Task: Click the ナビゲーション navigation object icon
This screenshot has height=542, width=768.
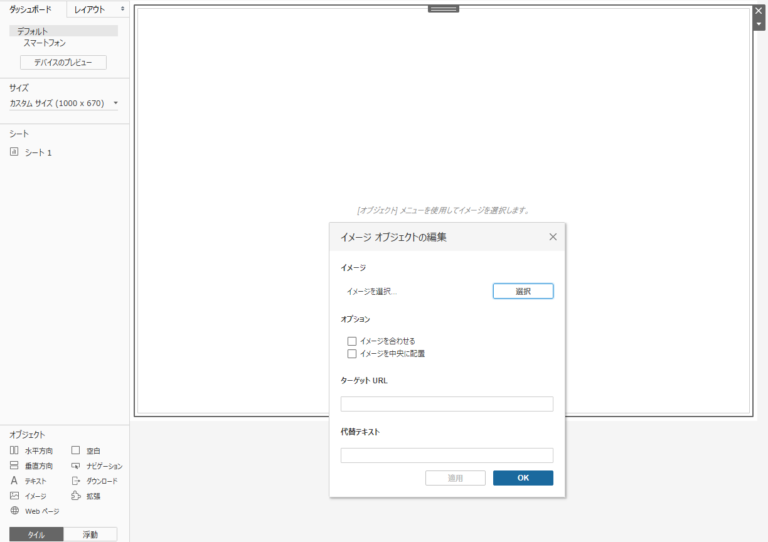Action: [76, 466]
